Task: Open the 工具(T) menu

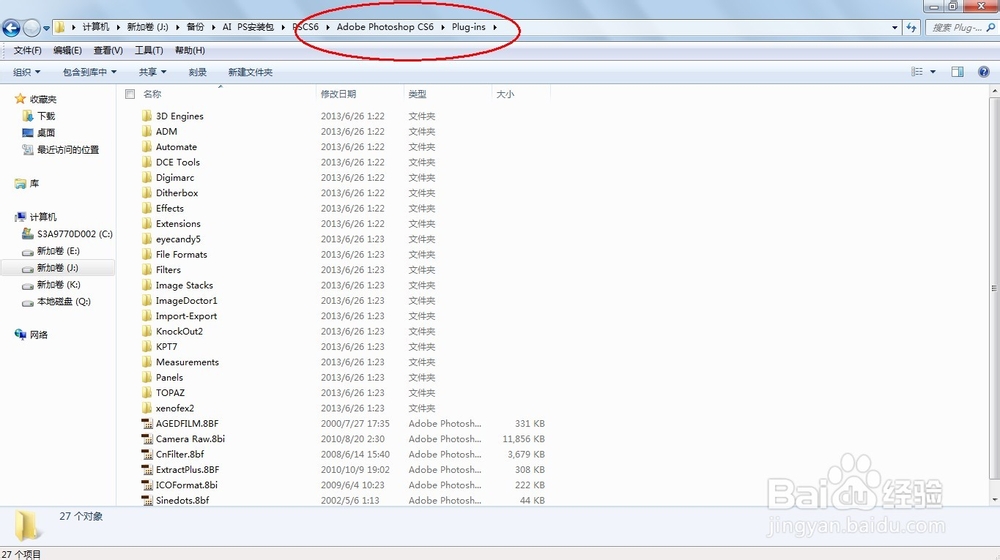Action: pyautogui.click(x=149, y=50)
